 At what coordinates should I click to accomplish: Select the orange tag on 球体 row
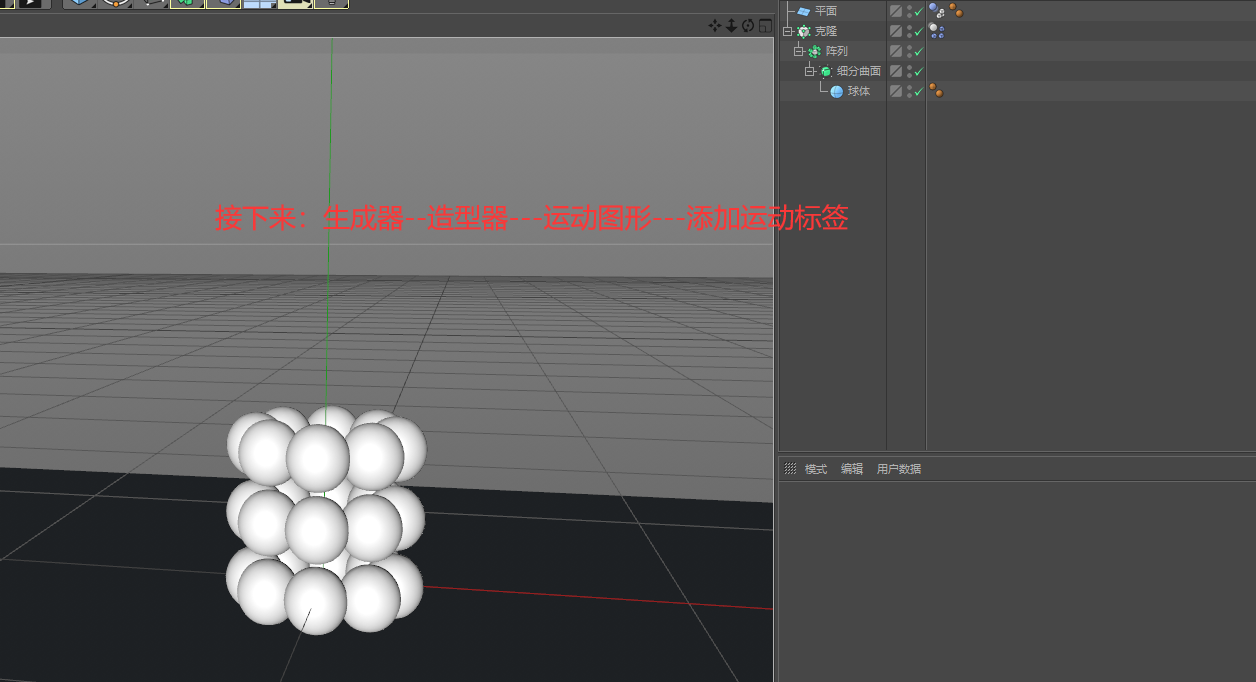click(x=937, y=91)
